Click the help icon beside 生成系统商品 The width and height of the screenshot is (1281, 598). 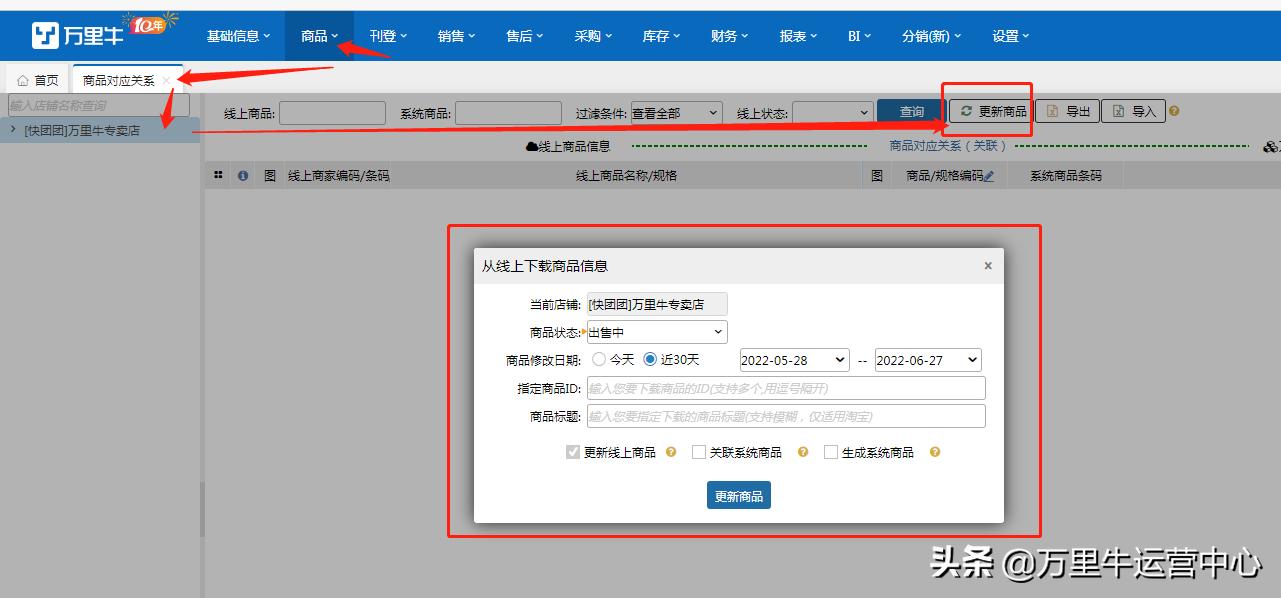point(934,452)
